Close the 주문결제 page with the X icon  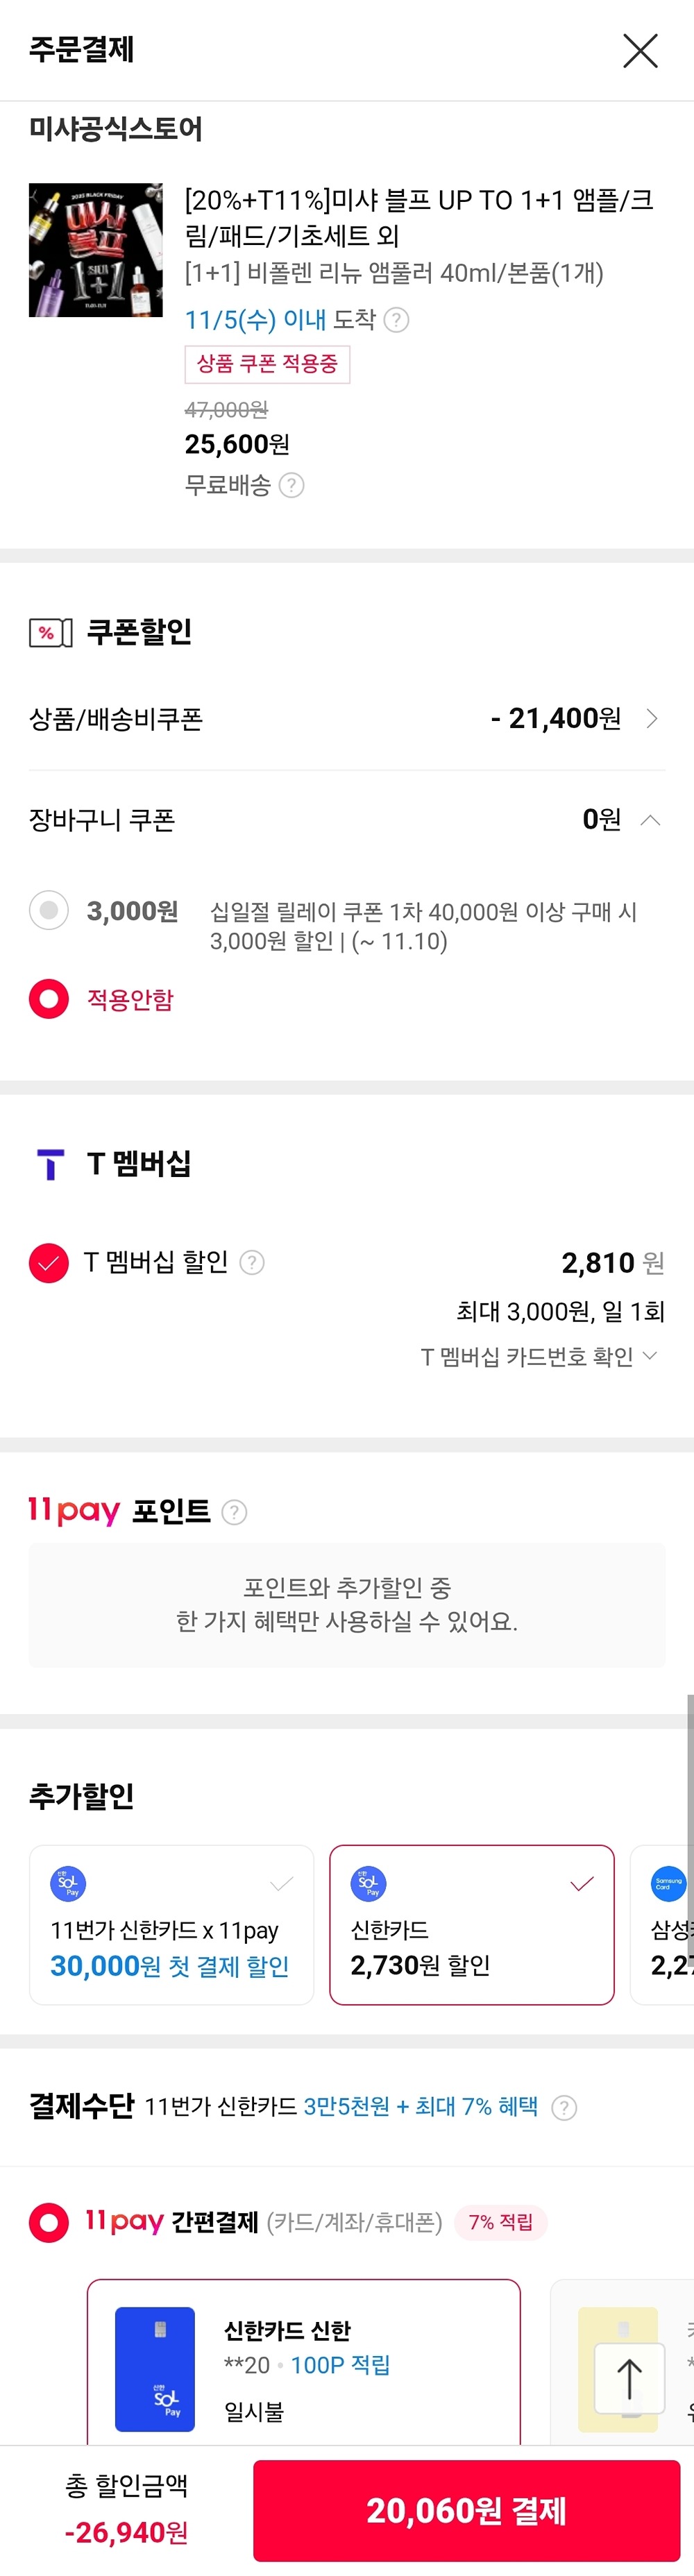[640, 50]
